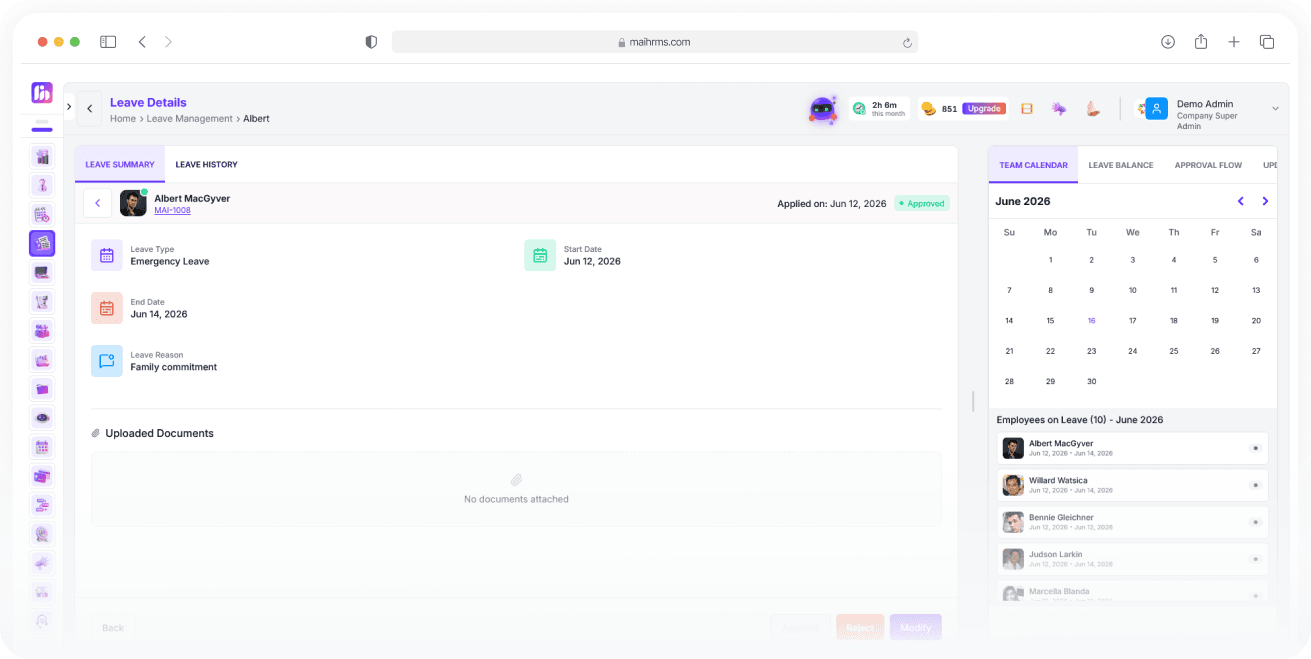The height and width of the screenshot is (659, 1311).
Task: Expand the sidebar with the small chevron
Action: [x=69, y=106]
